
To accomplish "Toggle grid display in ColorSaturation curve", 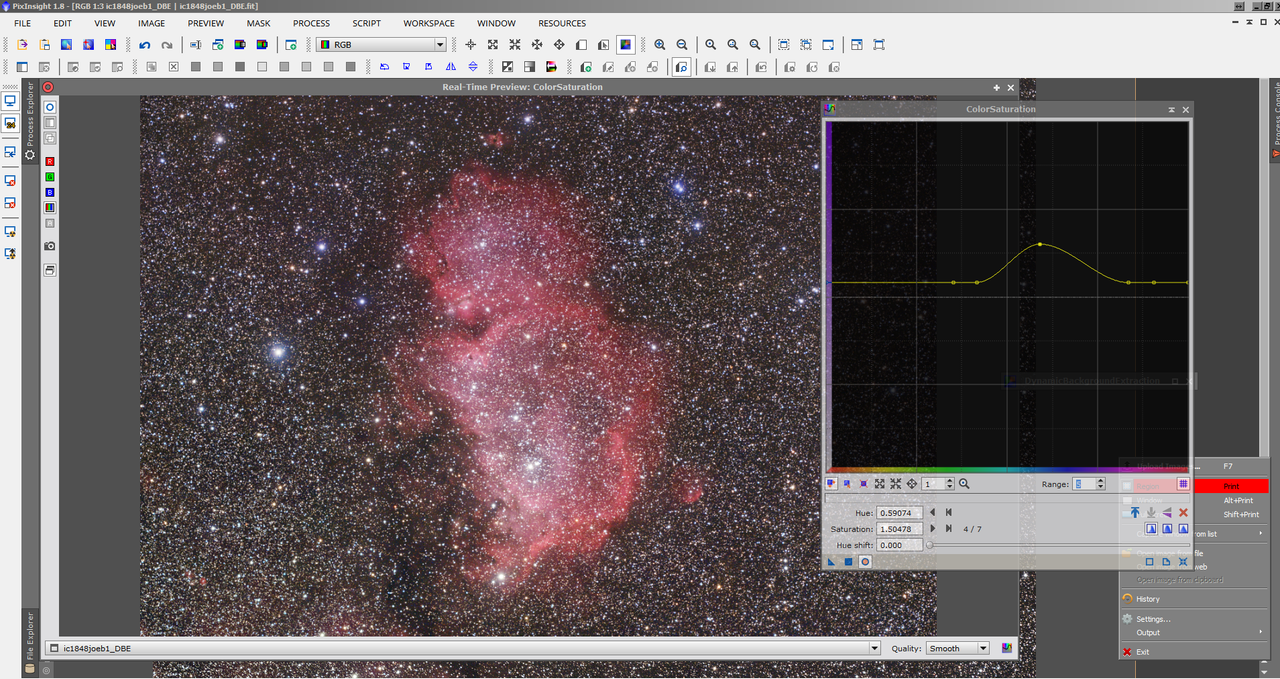I will 1183,483.
